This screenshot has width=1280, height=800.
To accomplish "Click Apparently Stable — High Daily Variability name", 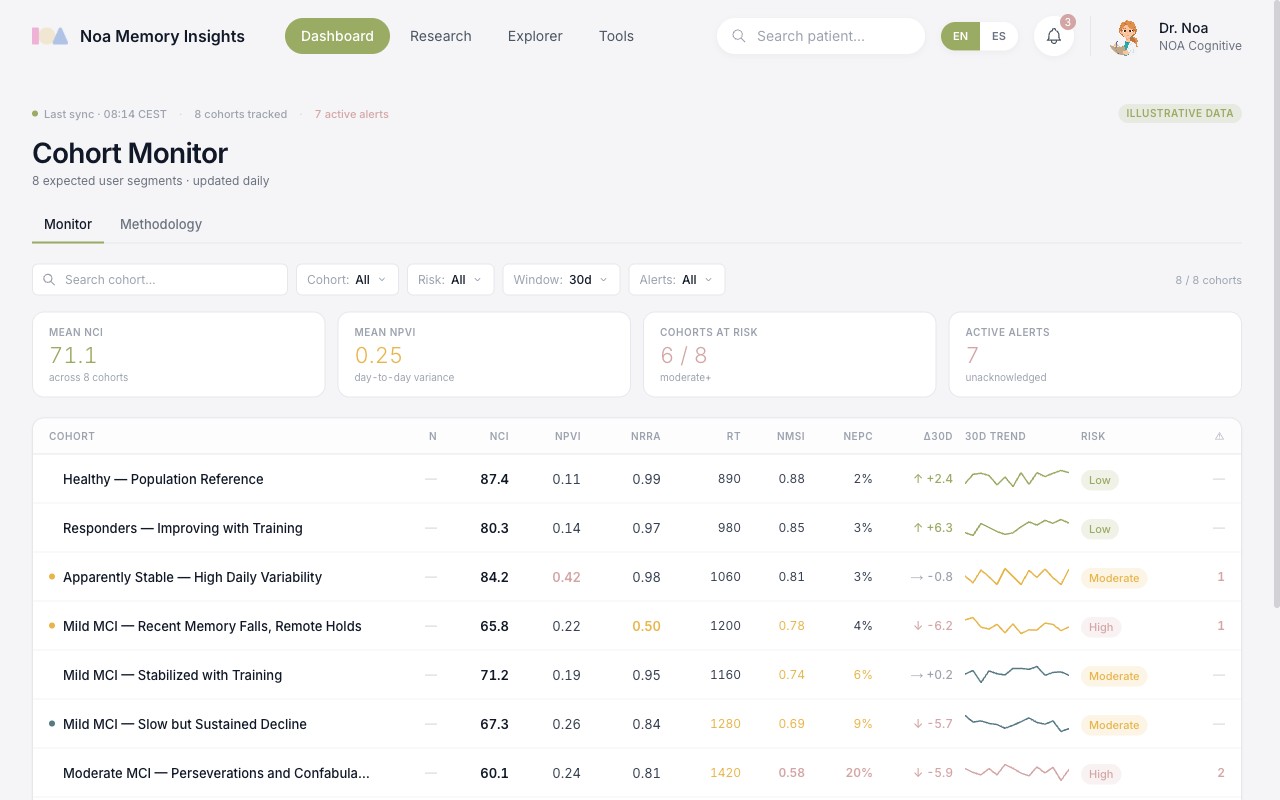I will (192, 577).
